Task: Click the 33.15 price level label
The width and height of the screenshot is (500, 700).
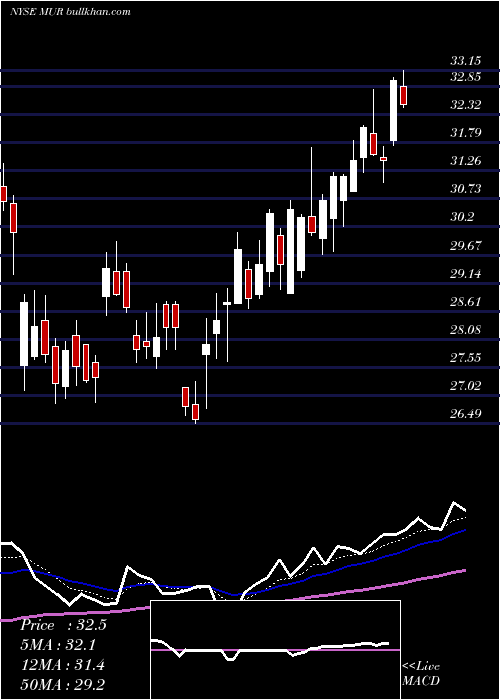Action: coord(465,60)
